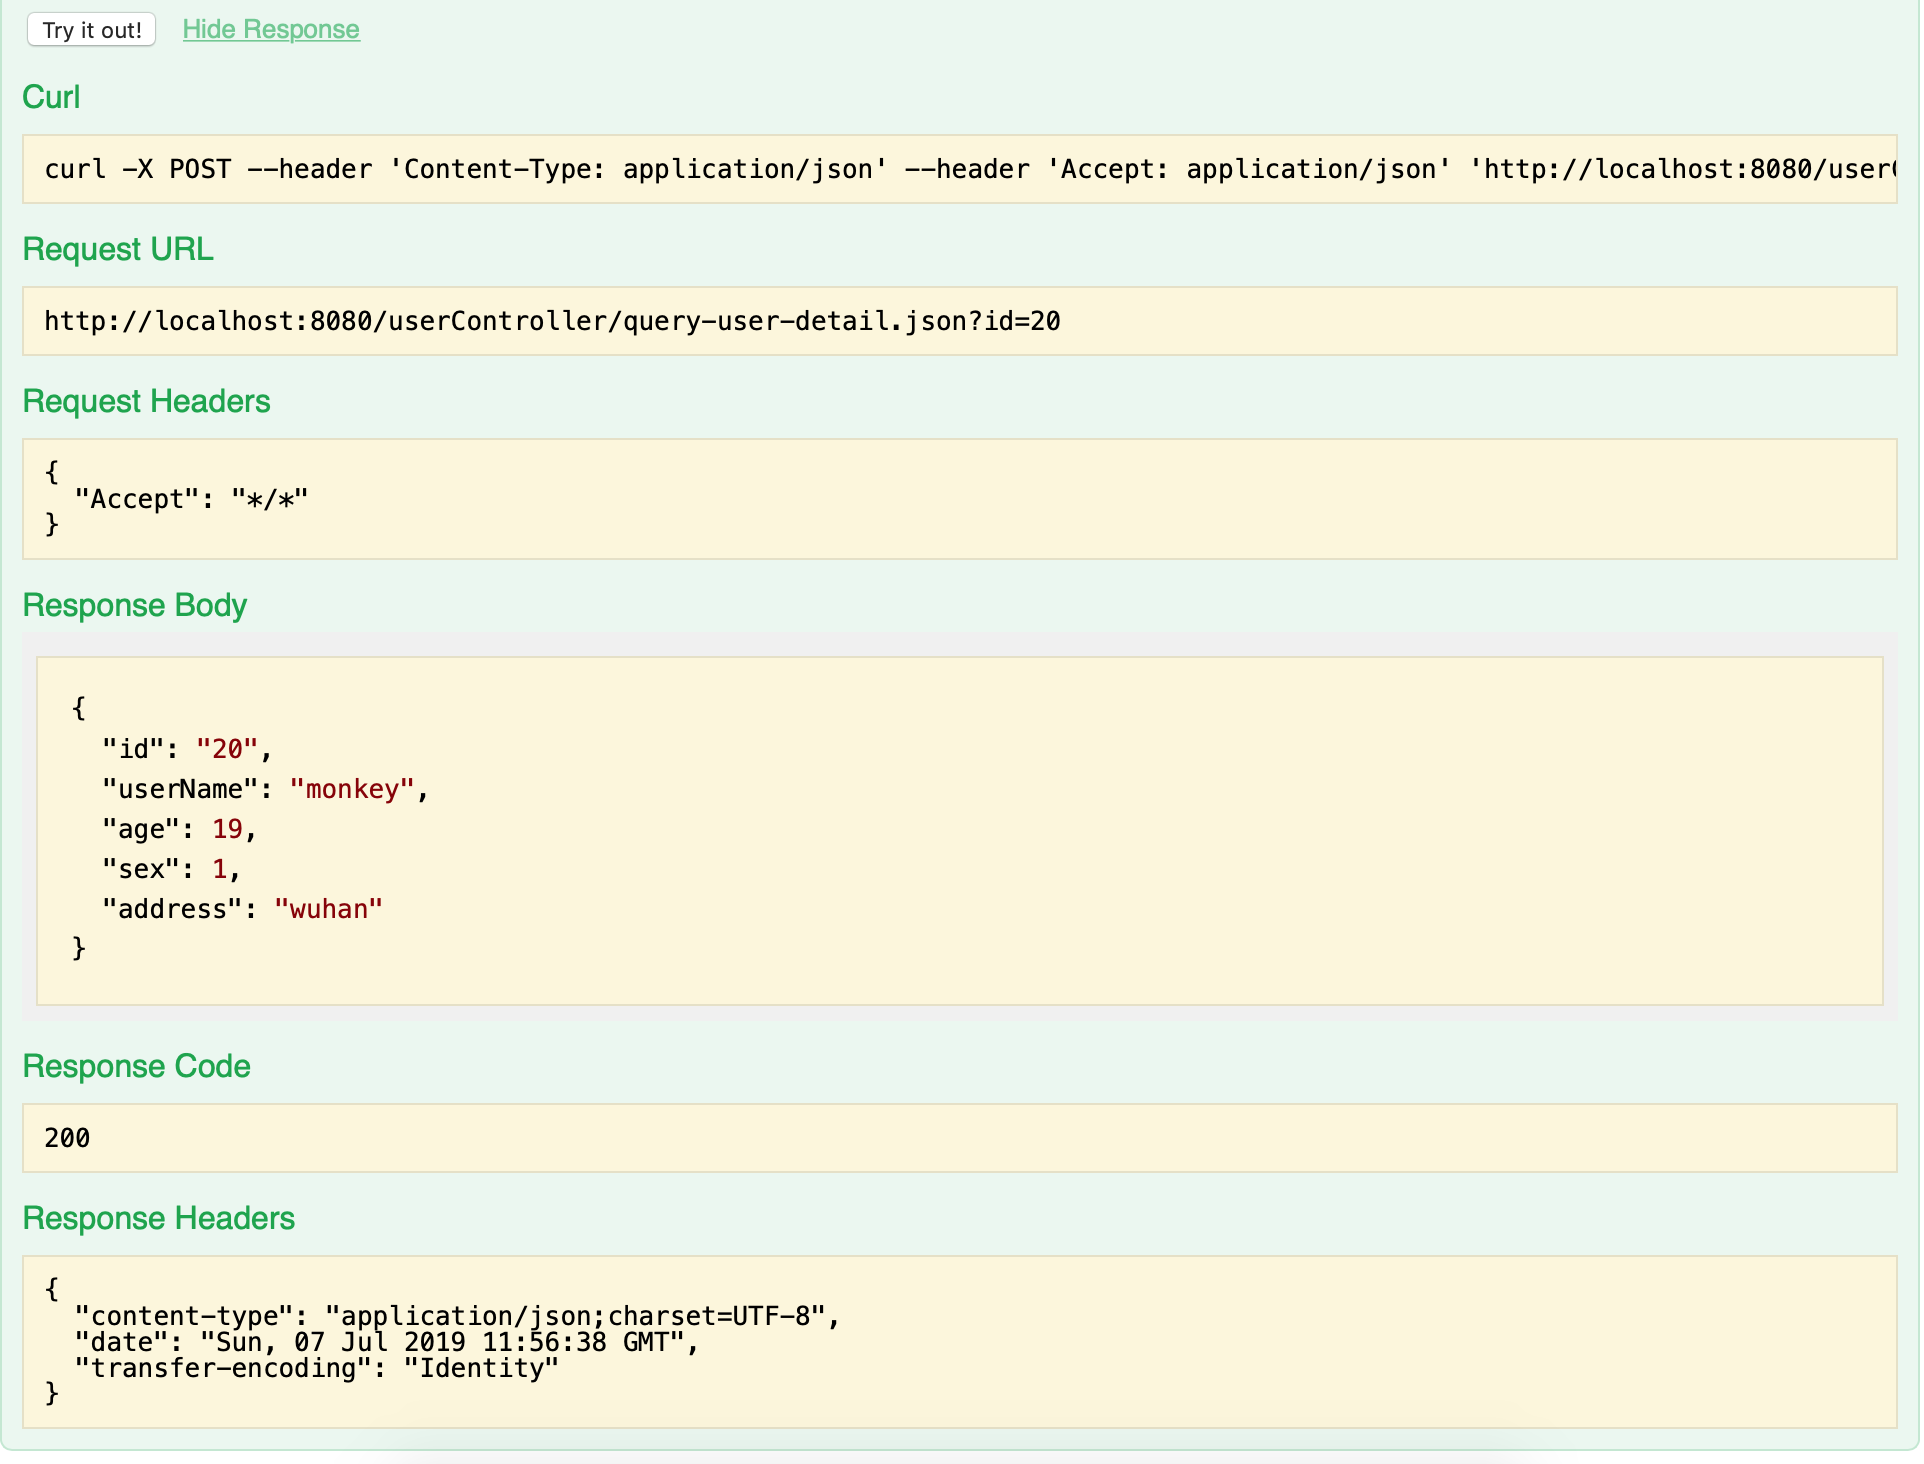
Task: Click the 'Hide Response' link
Action: coord(271,30)
